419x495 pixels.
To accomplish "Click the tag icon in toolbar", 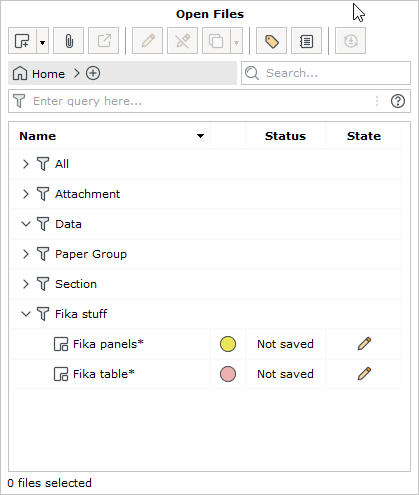I will pyautogui.click(x=271, y=41).
